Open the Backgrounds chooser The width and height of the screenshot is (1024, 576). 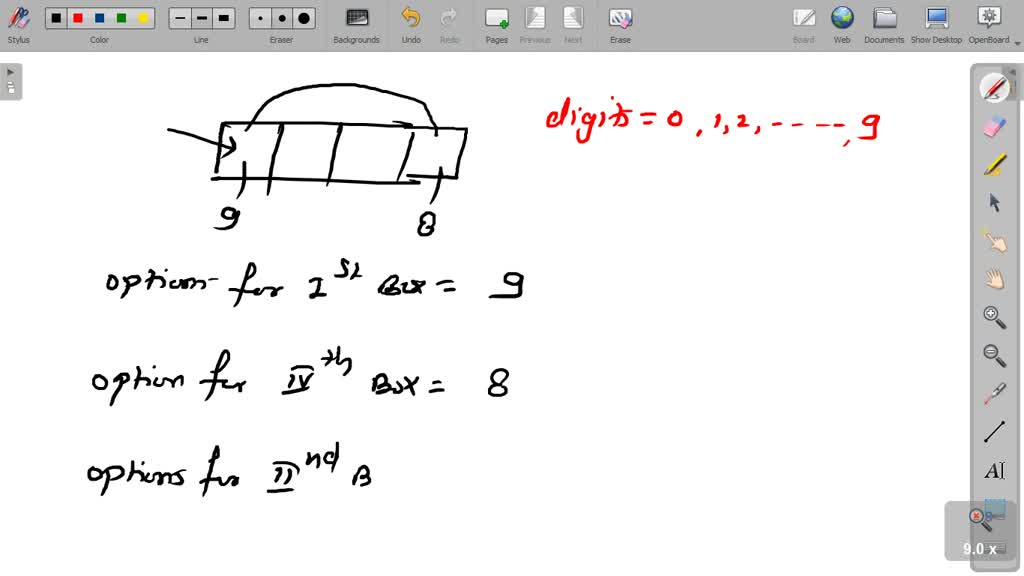(357, 25)
